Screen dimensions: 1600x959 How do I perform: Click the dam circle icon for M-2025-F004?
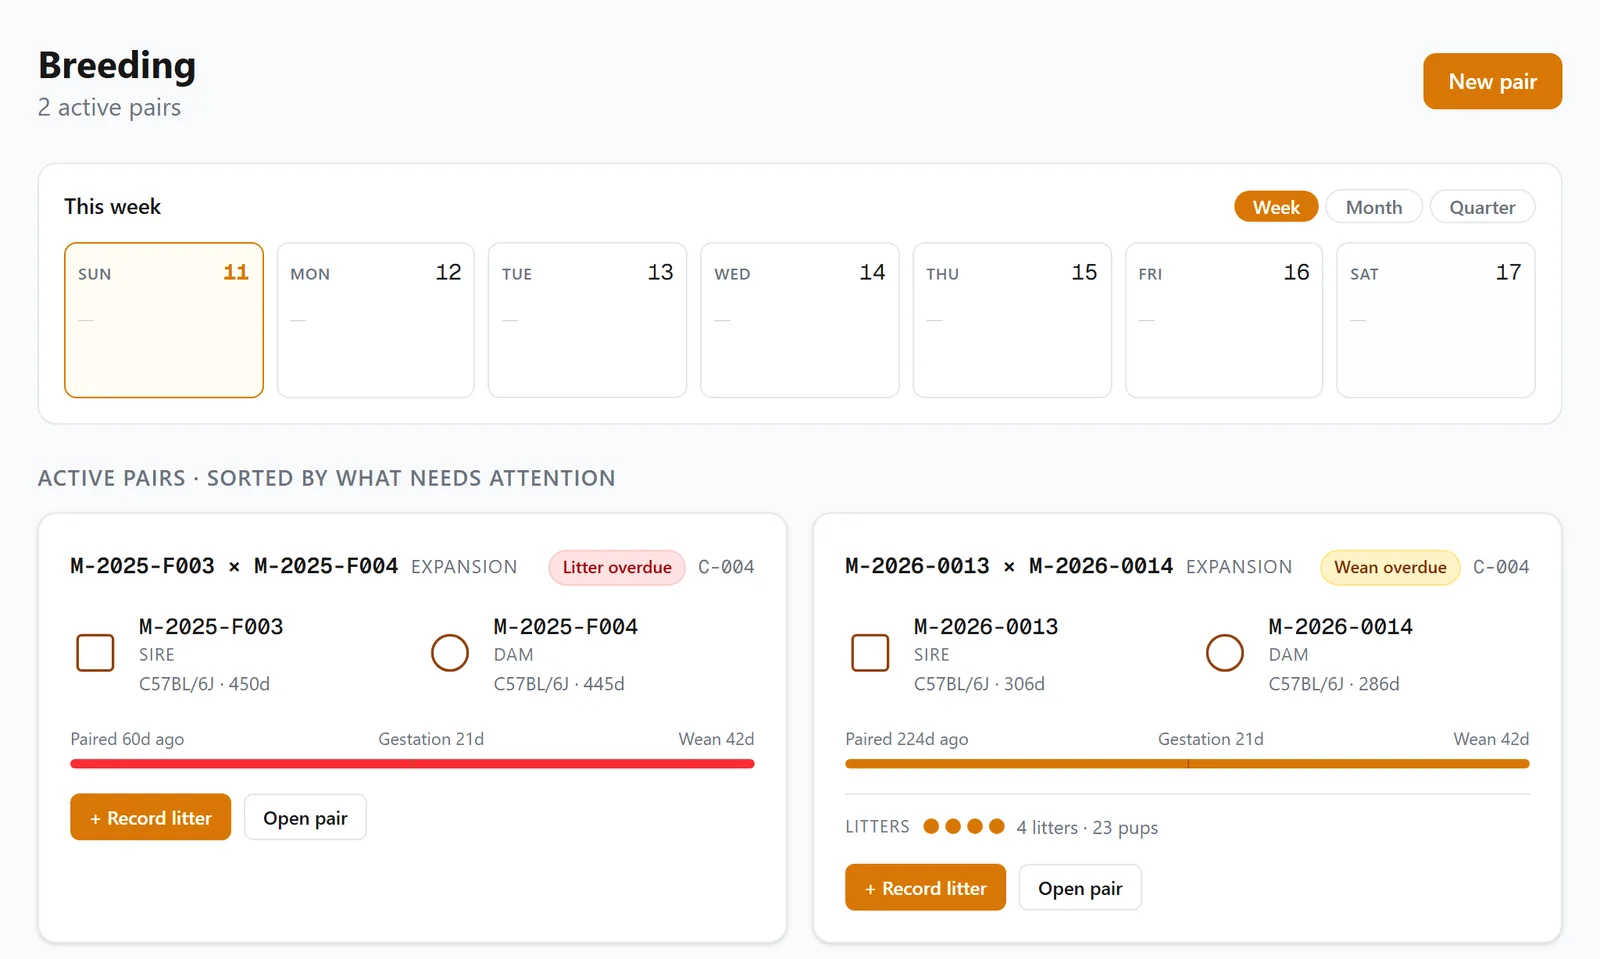pyautogui.click(x=450, y=653)
